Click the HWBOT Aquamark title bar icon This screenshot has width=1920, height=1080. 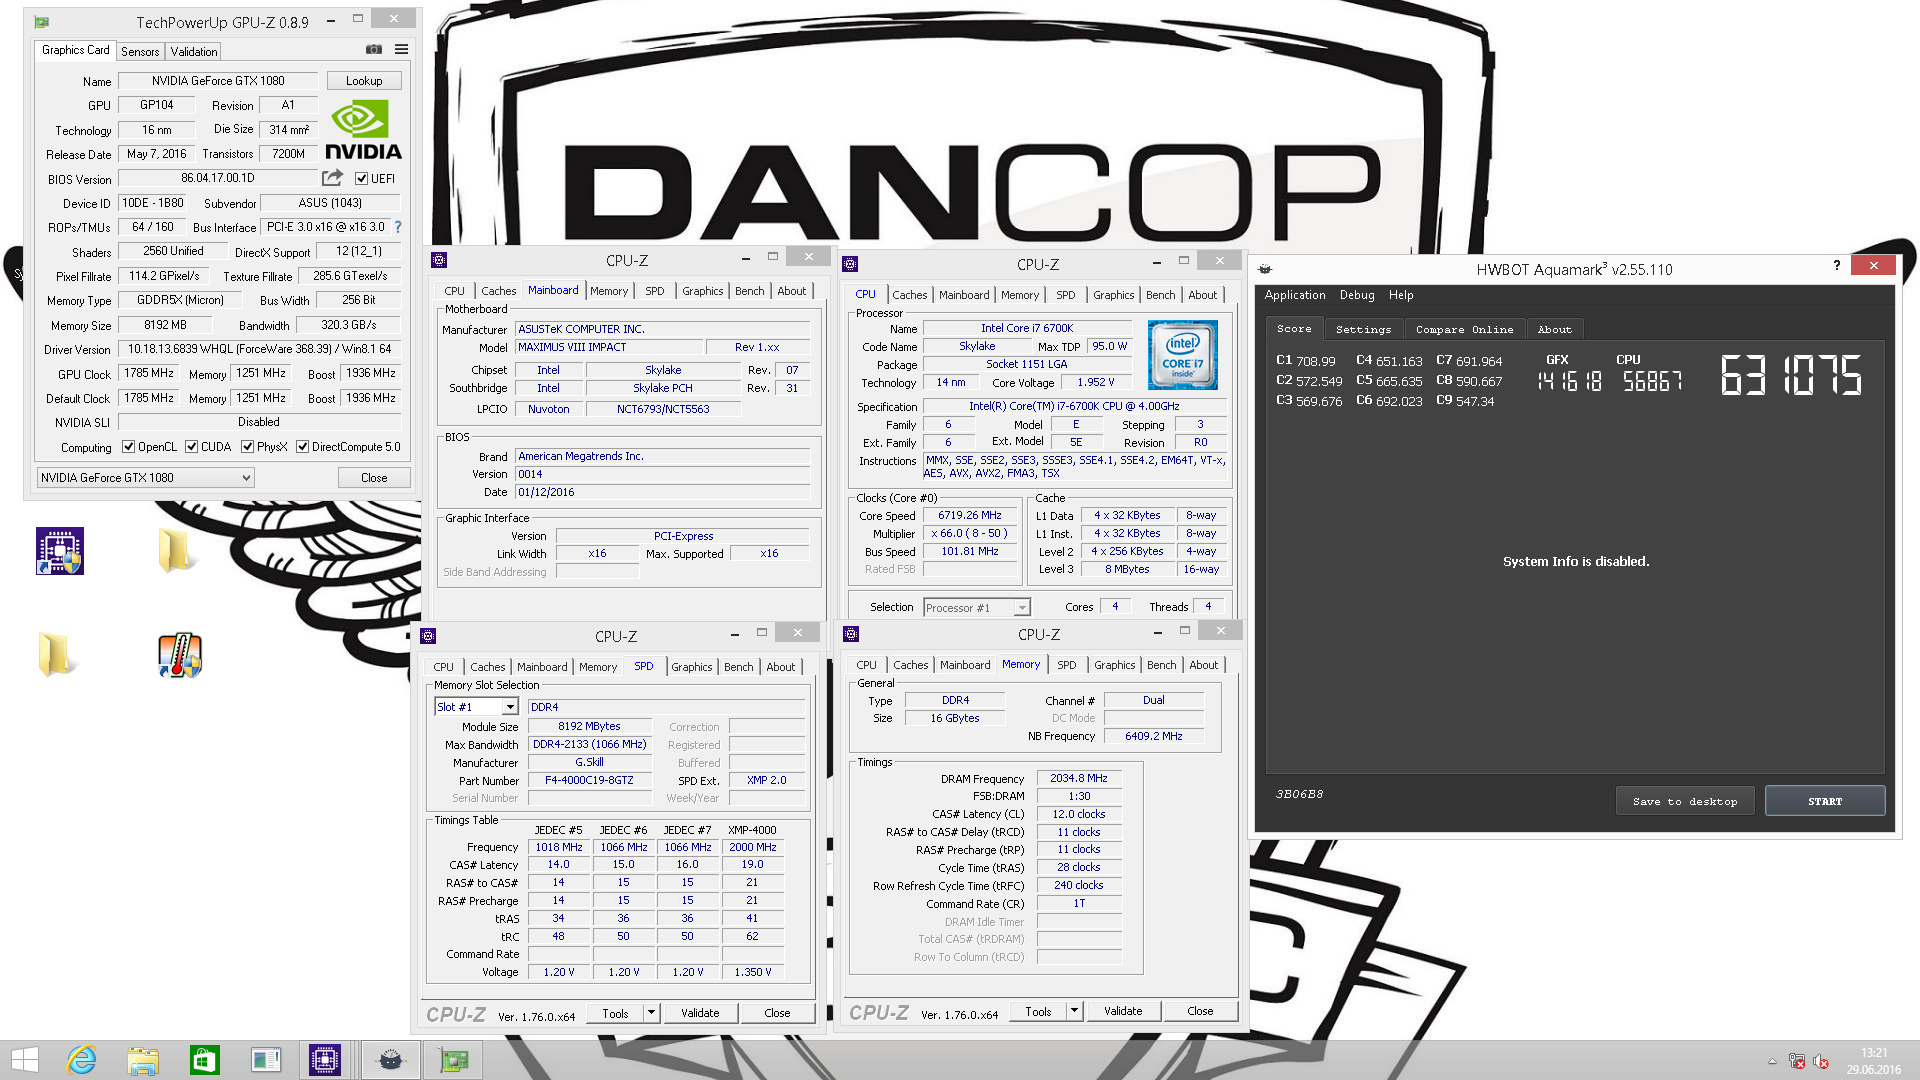click(1265, 269)
